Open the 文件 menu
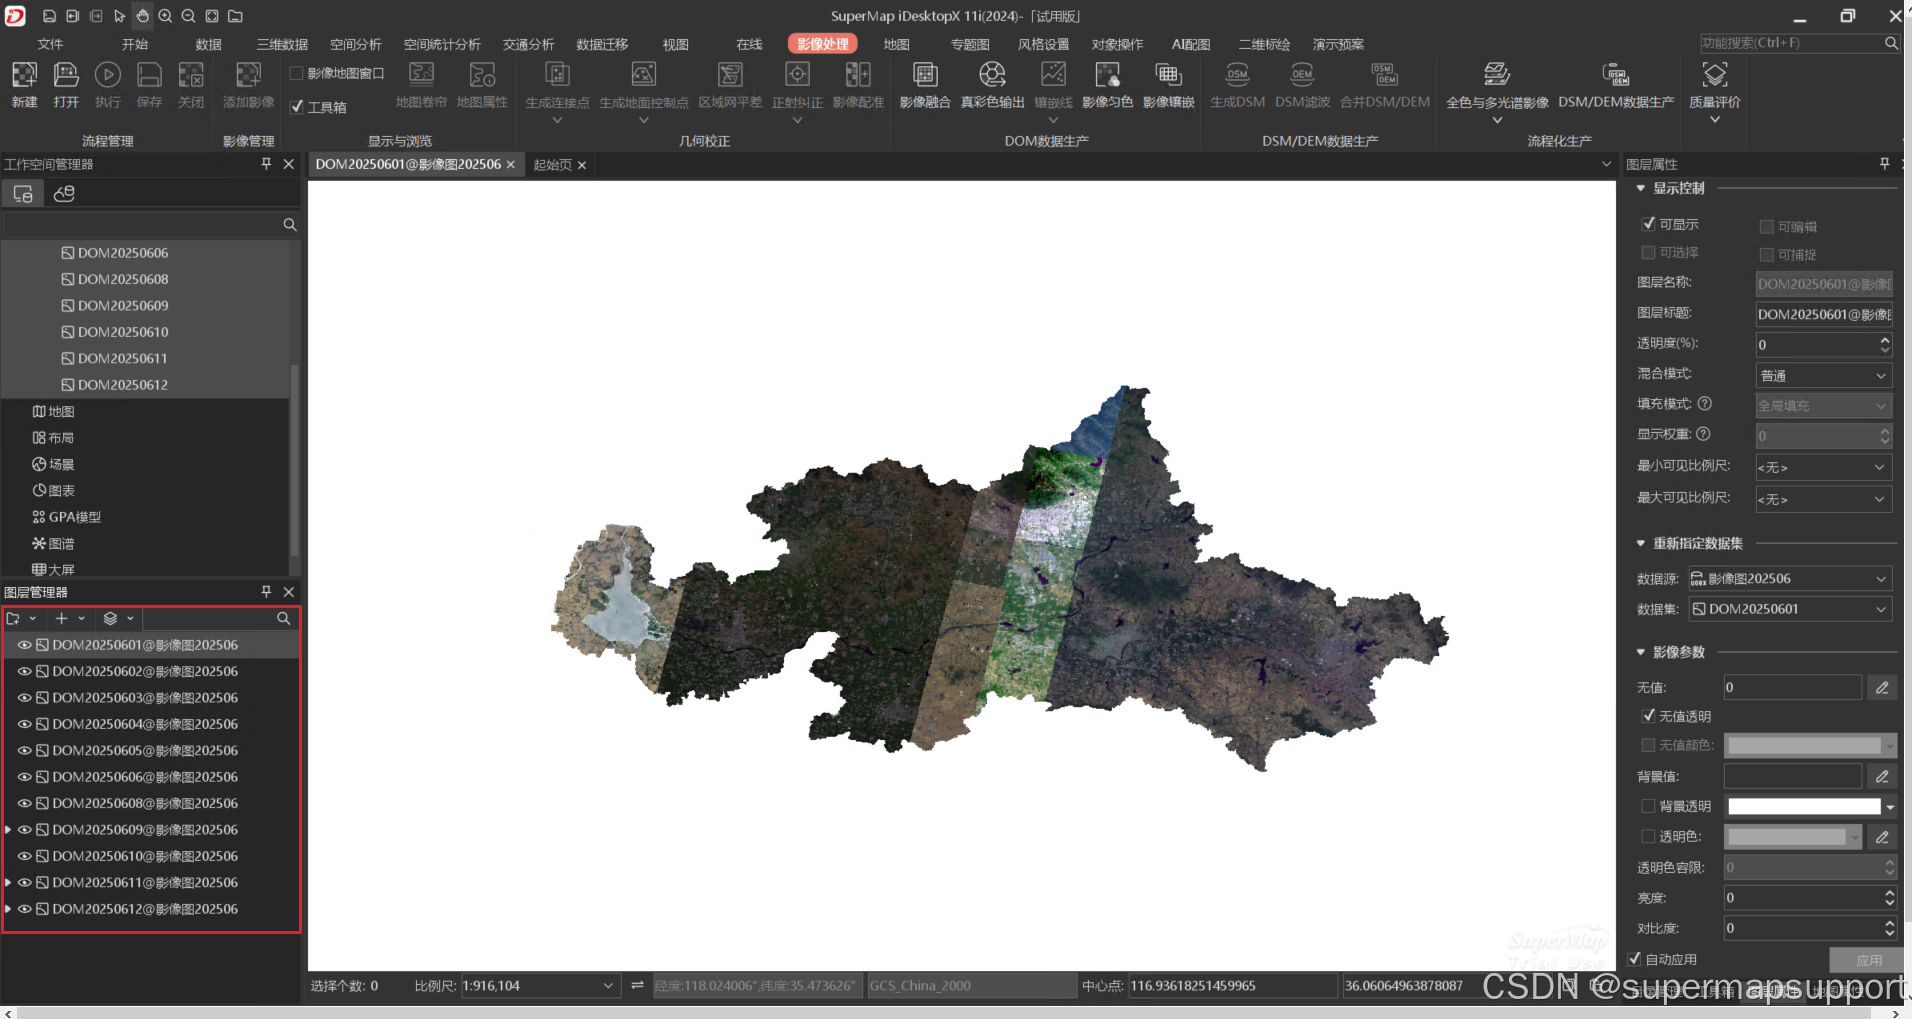Image resolution: width=1912 pixels, height=1019 pixels. (x=50, y=44)
